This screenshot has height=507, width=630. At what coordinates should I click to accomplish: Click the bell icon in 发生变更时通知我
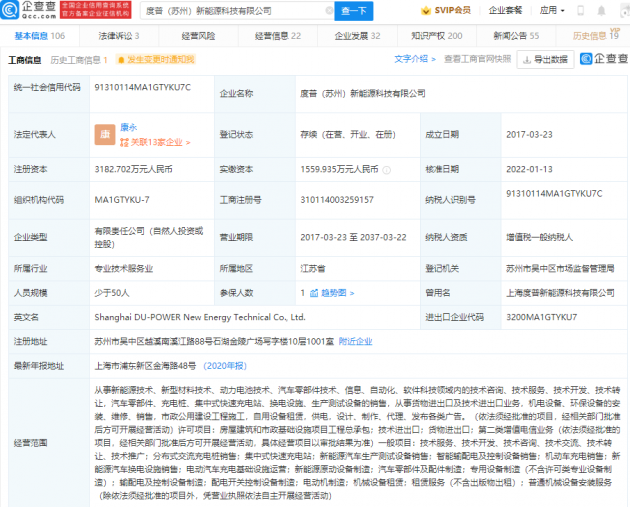pos(121,60)
